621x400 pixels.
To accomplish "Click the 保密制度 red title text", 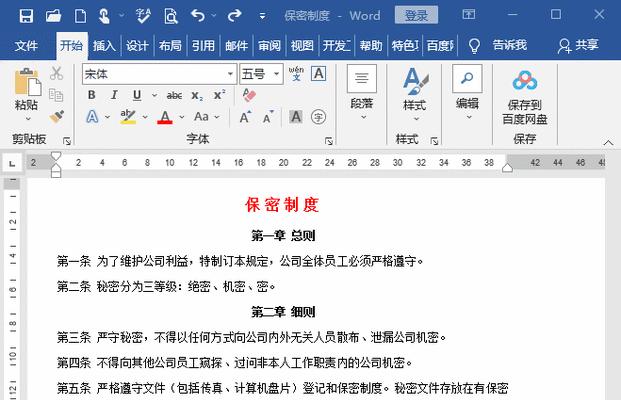I will (x=282, y=205).
